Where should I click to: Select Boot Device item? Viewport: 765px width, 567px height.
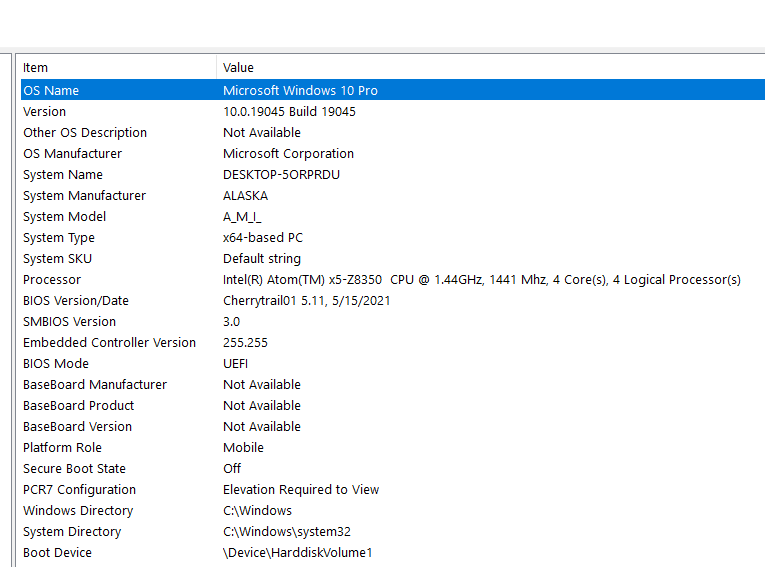(57, 552)
